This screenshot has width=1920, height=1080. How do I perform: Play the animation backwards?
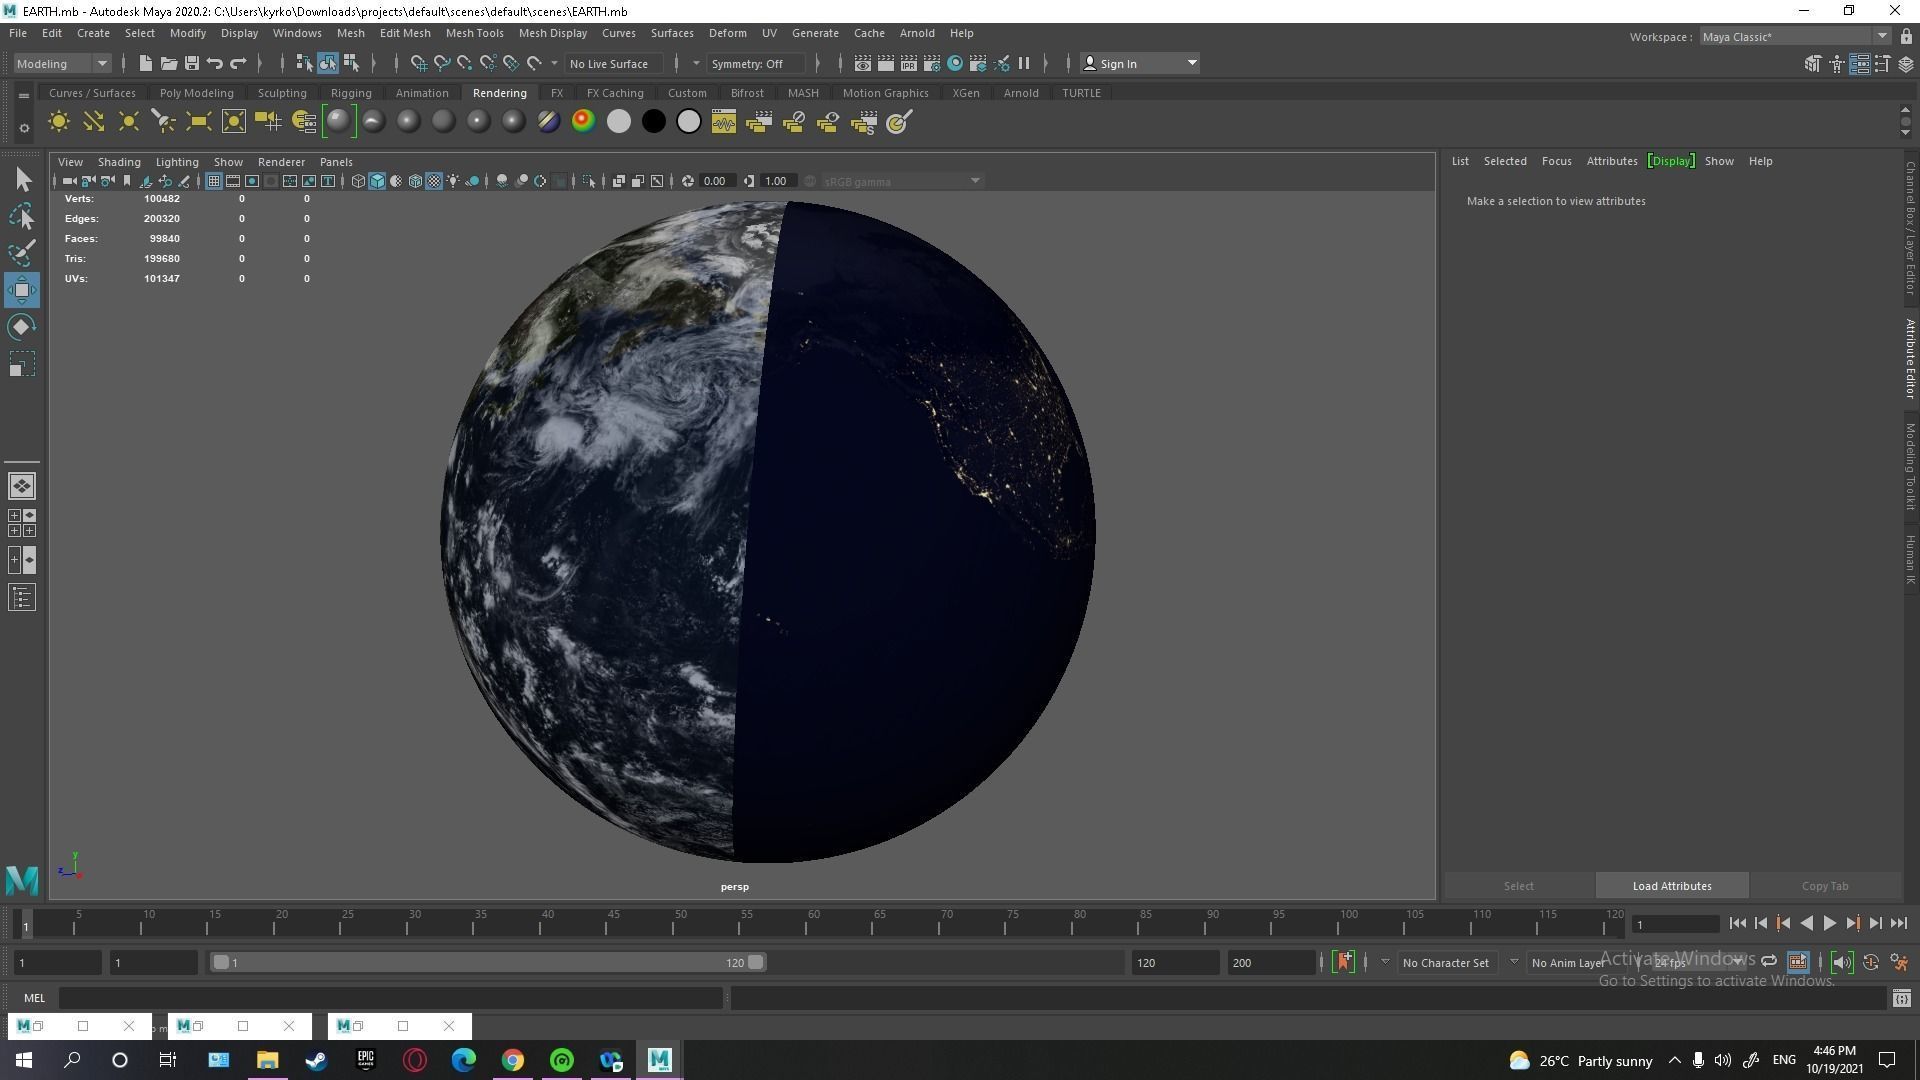tap(1806, 924)
